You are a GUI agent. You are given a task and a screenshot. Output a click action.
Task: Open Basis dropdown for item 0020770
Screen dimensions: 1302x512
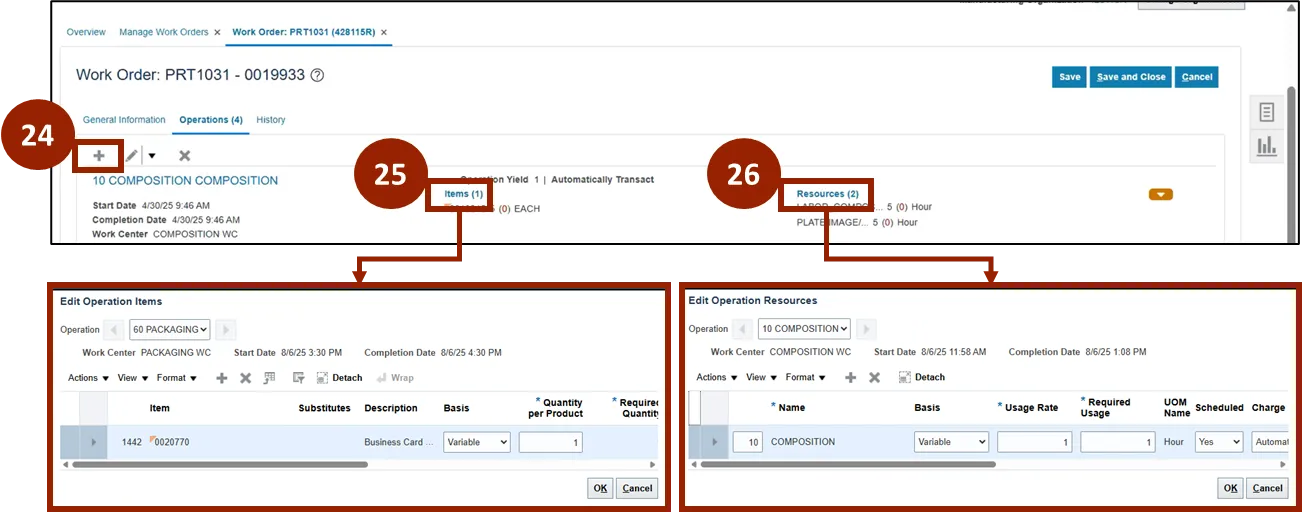(477, 442)
